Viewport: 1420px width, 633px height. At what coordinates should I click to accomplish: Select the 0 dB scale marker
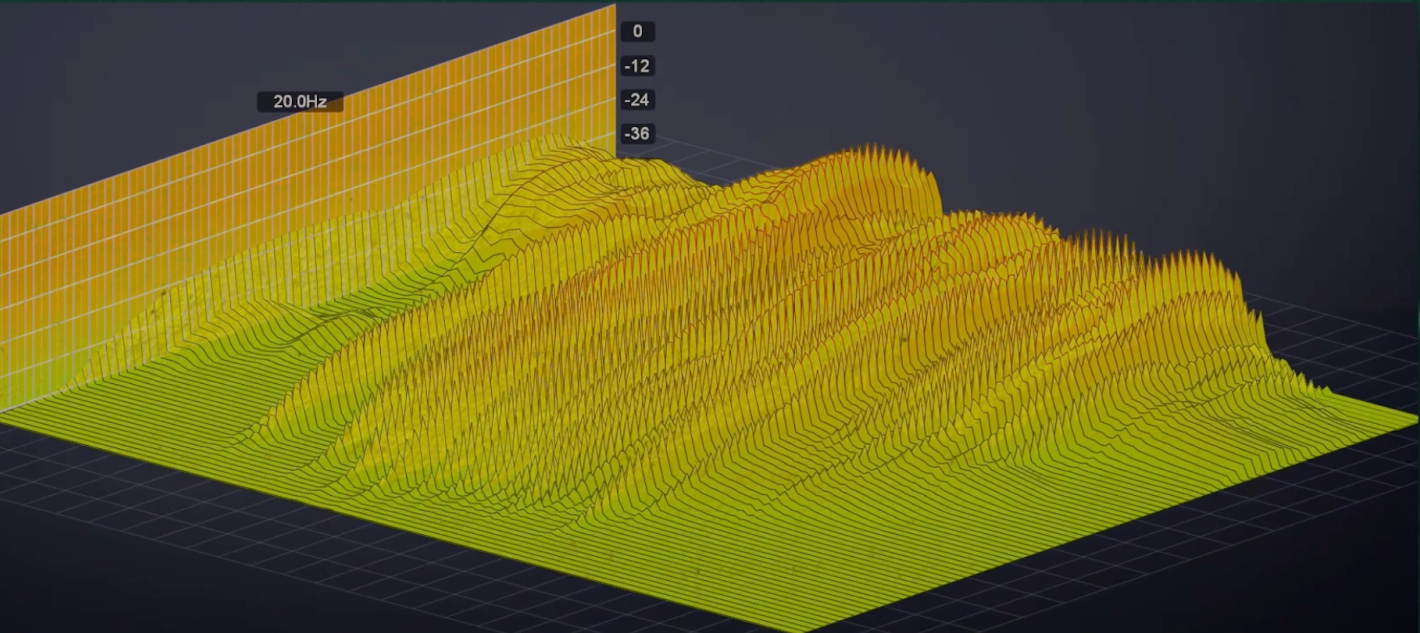coord(637,32)
